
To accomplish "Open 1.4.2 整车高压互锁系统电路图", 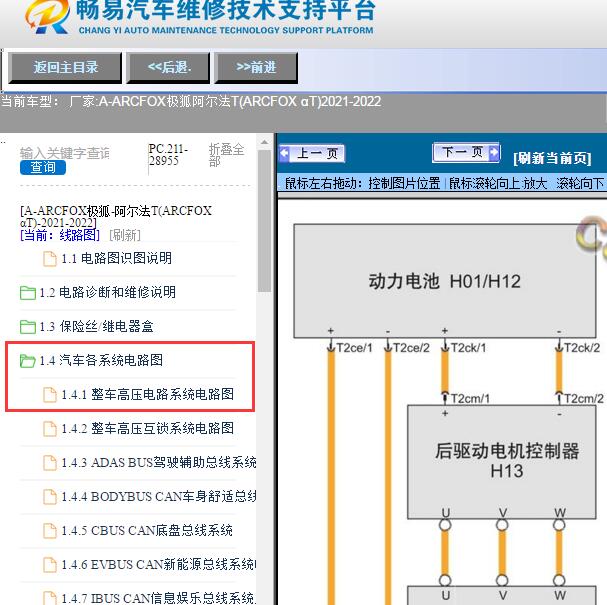I will tap(148, 428).
